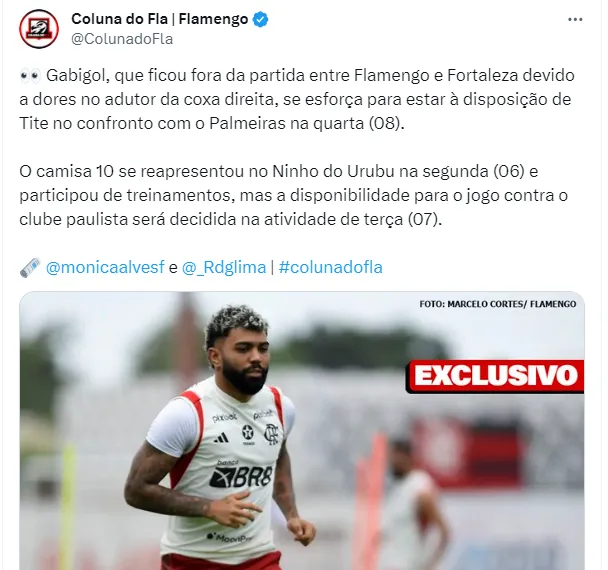This screenshot has height=570, width=608.
Task: Open the three-dot more options menu
Action: tap(575, 20)
